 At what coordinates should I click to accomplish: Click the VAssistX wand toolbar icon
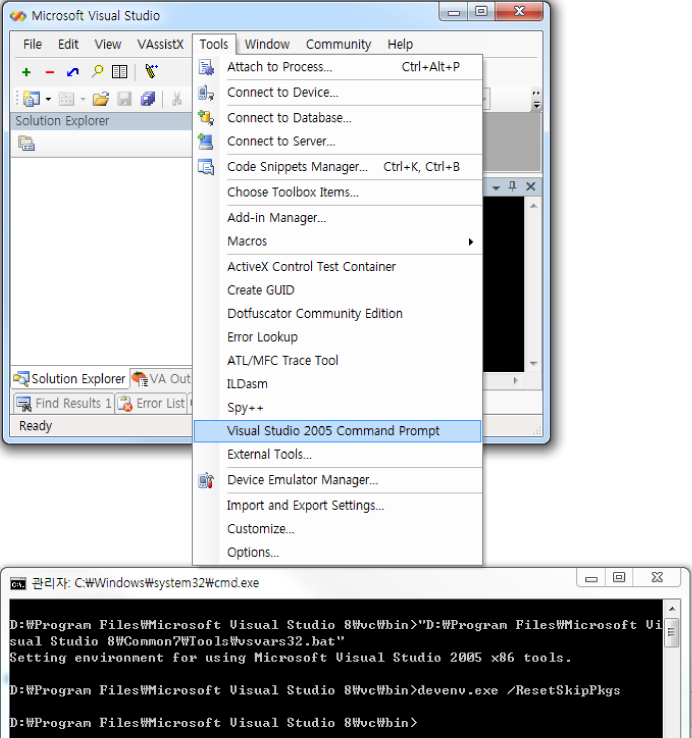[x=151, y=71]
